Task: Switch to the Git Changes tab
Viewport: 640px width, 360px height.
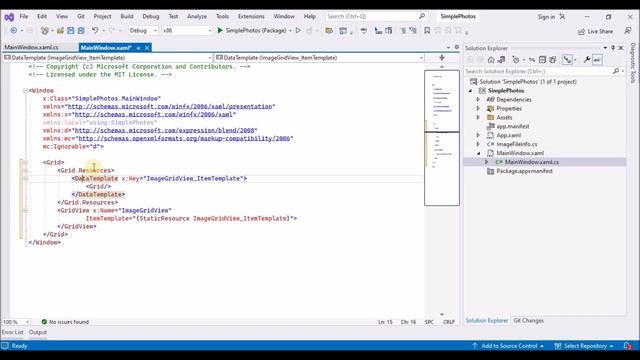Action: tap(529, 321)
